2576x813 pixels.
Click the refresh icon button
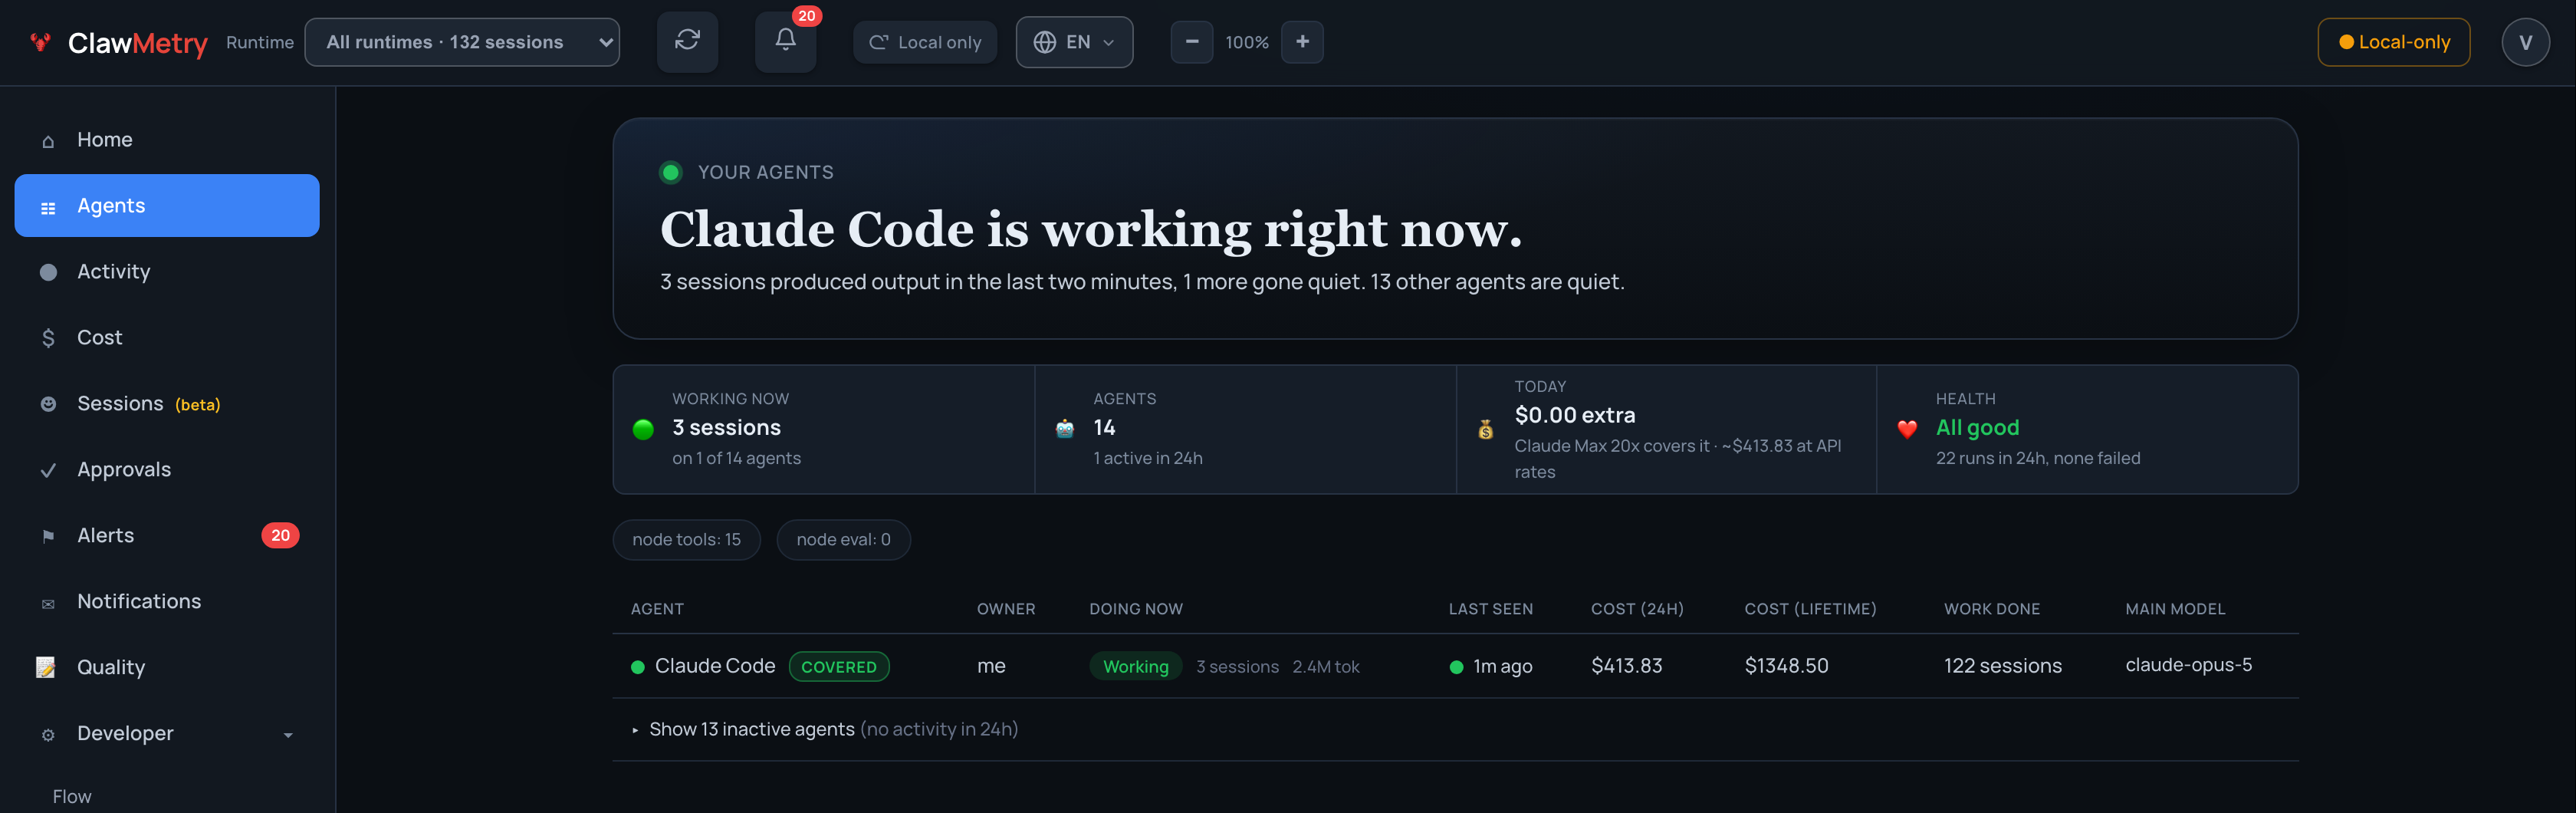687,41
